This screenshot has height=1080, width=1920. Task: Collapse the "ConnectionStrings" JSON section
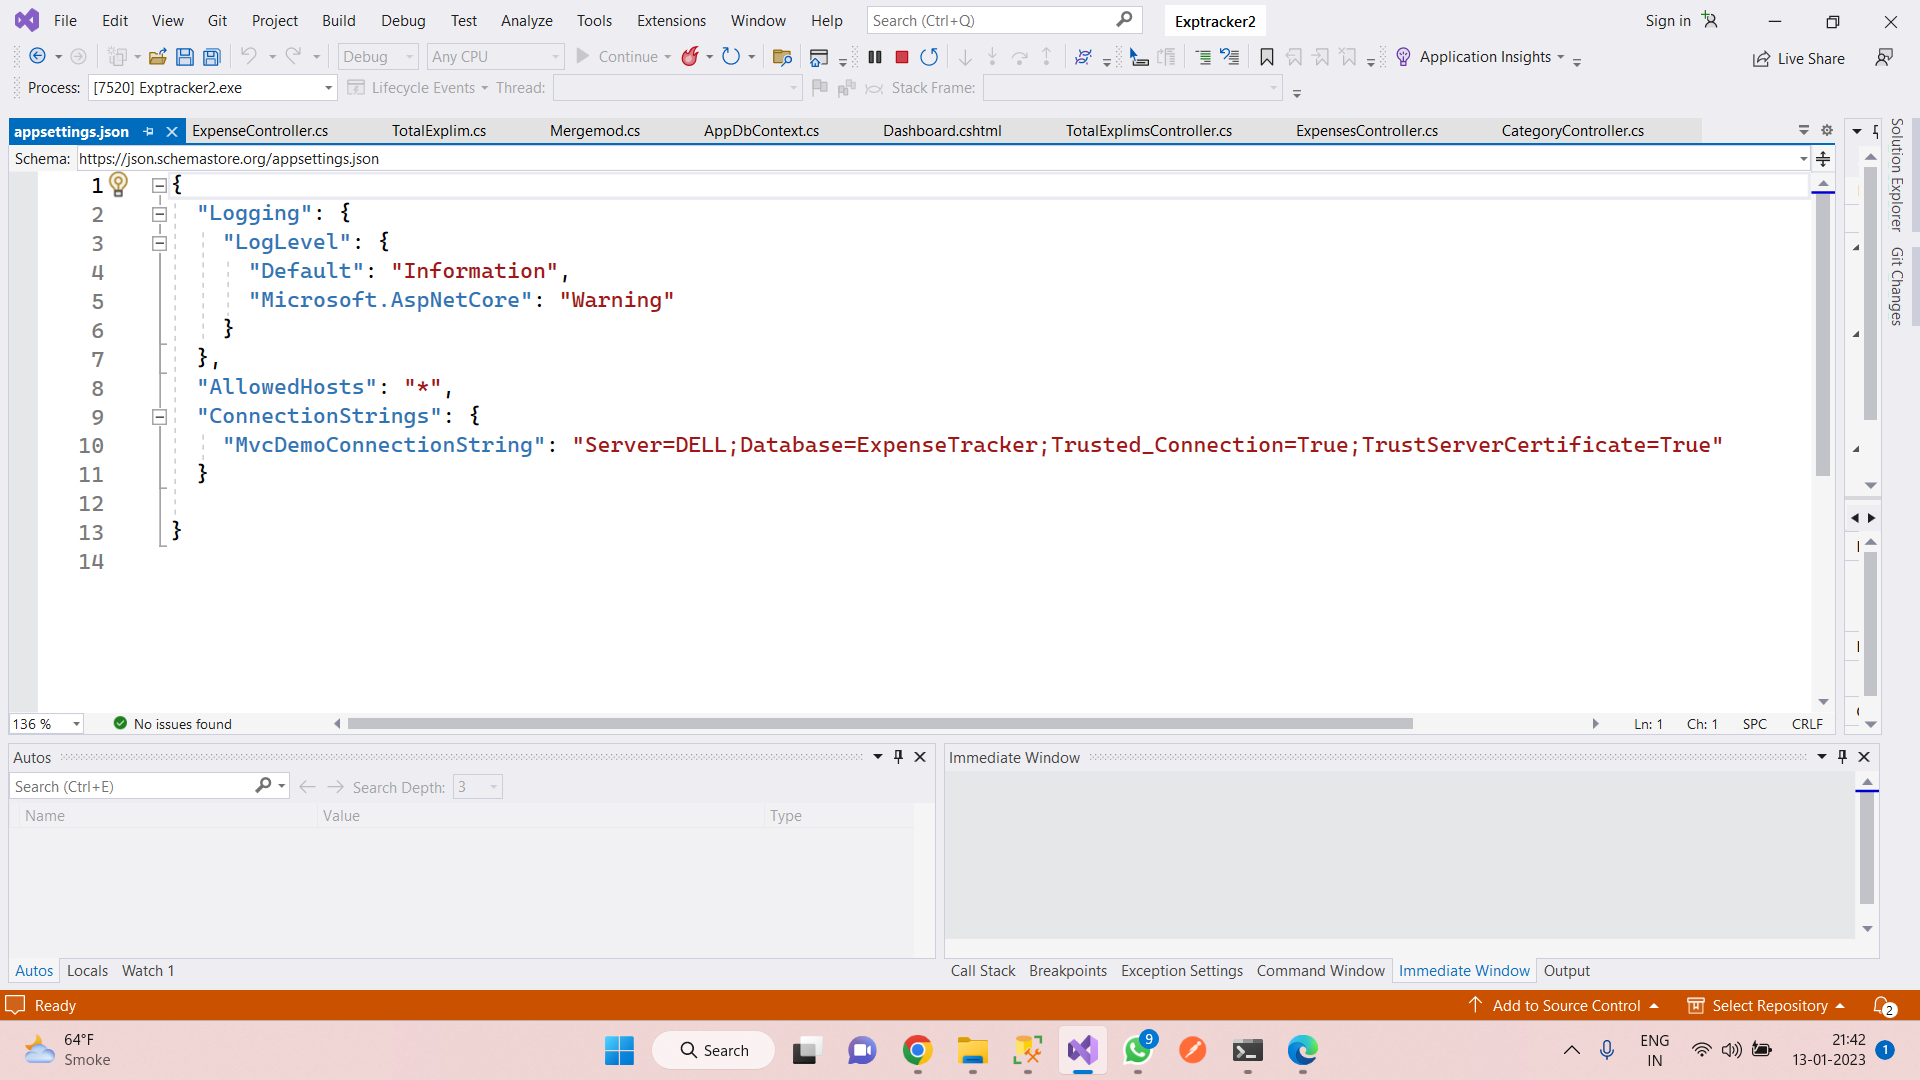[159, 417]
